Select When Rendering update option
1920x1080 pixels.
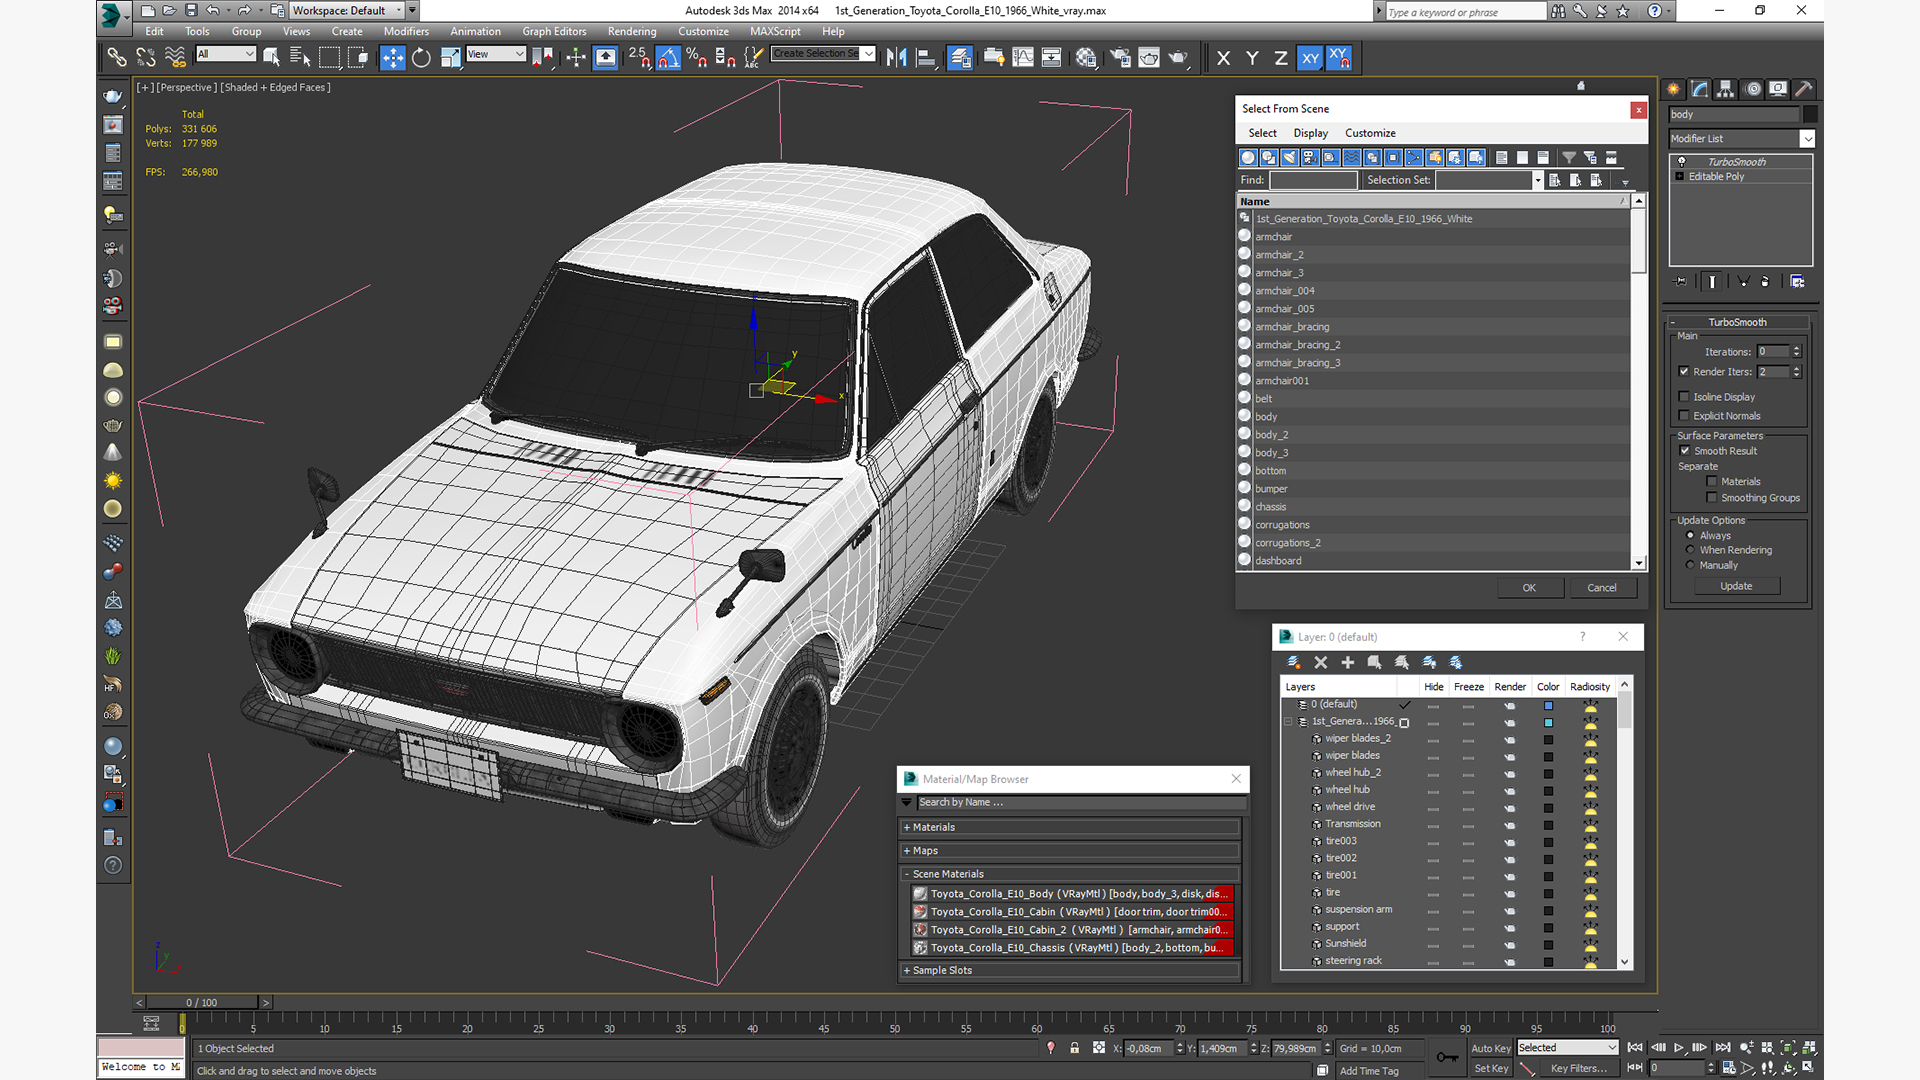(x=1690, y=550)
